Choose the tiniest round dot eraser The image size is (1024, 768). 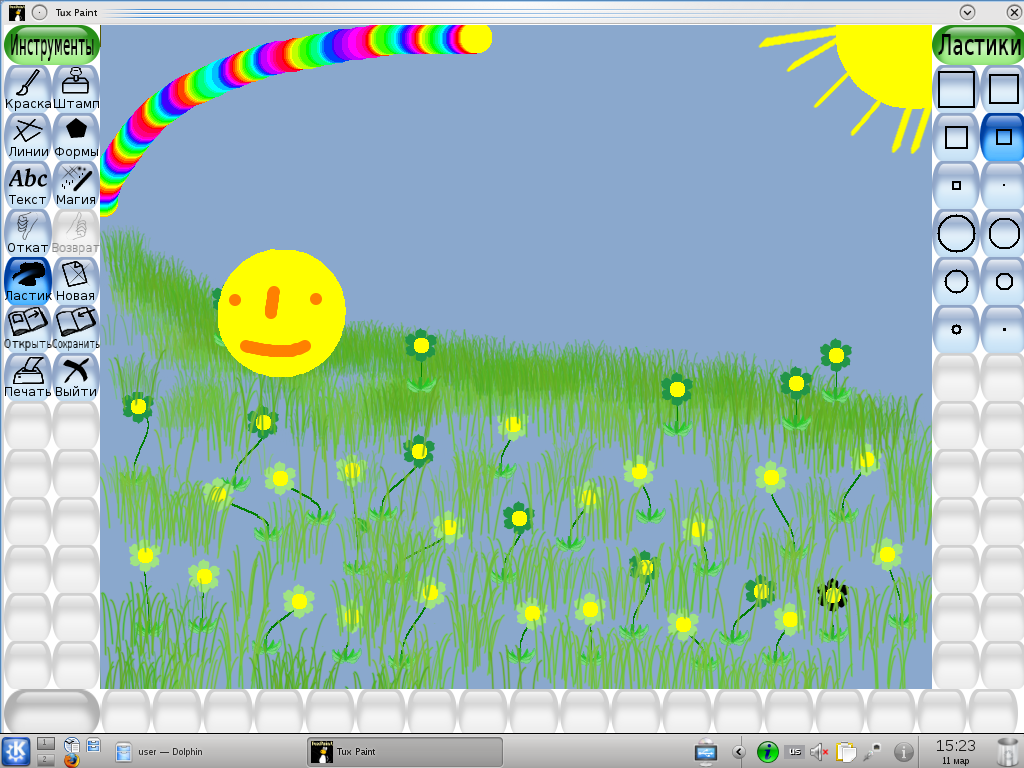point(1004,329)
